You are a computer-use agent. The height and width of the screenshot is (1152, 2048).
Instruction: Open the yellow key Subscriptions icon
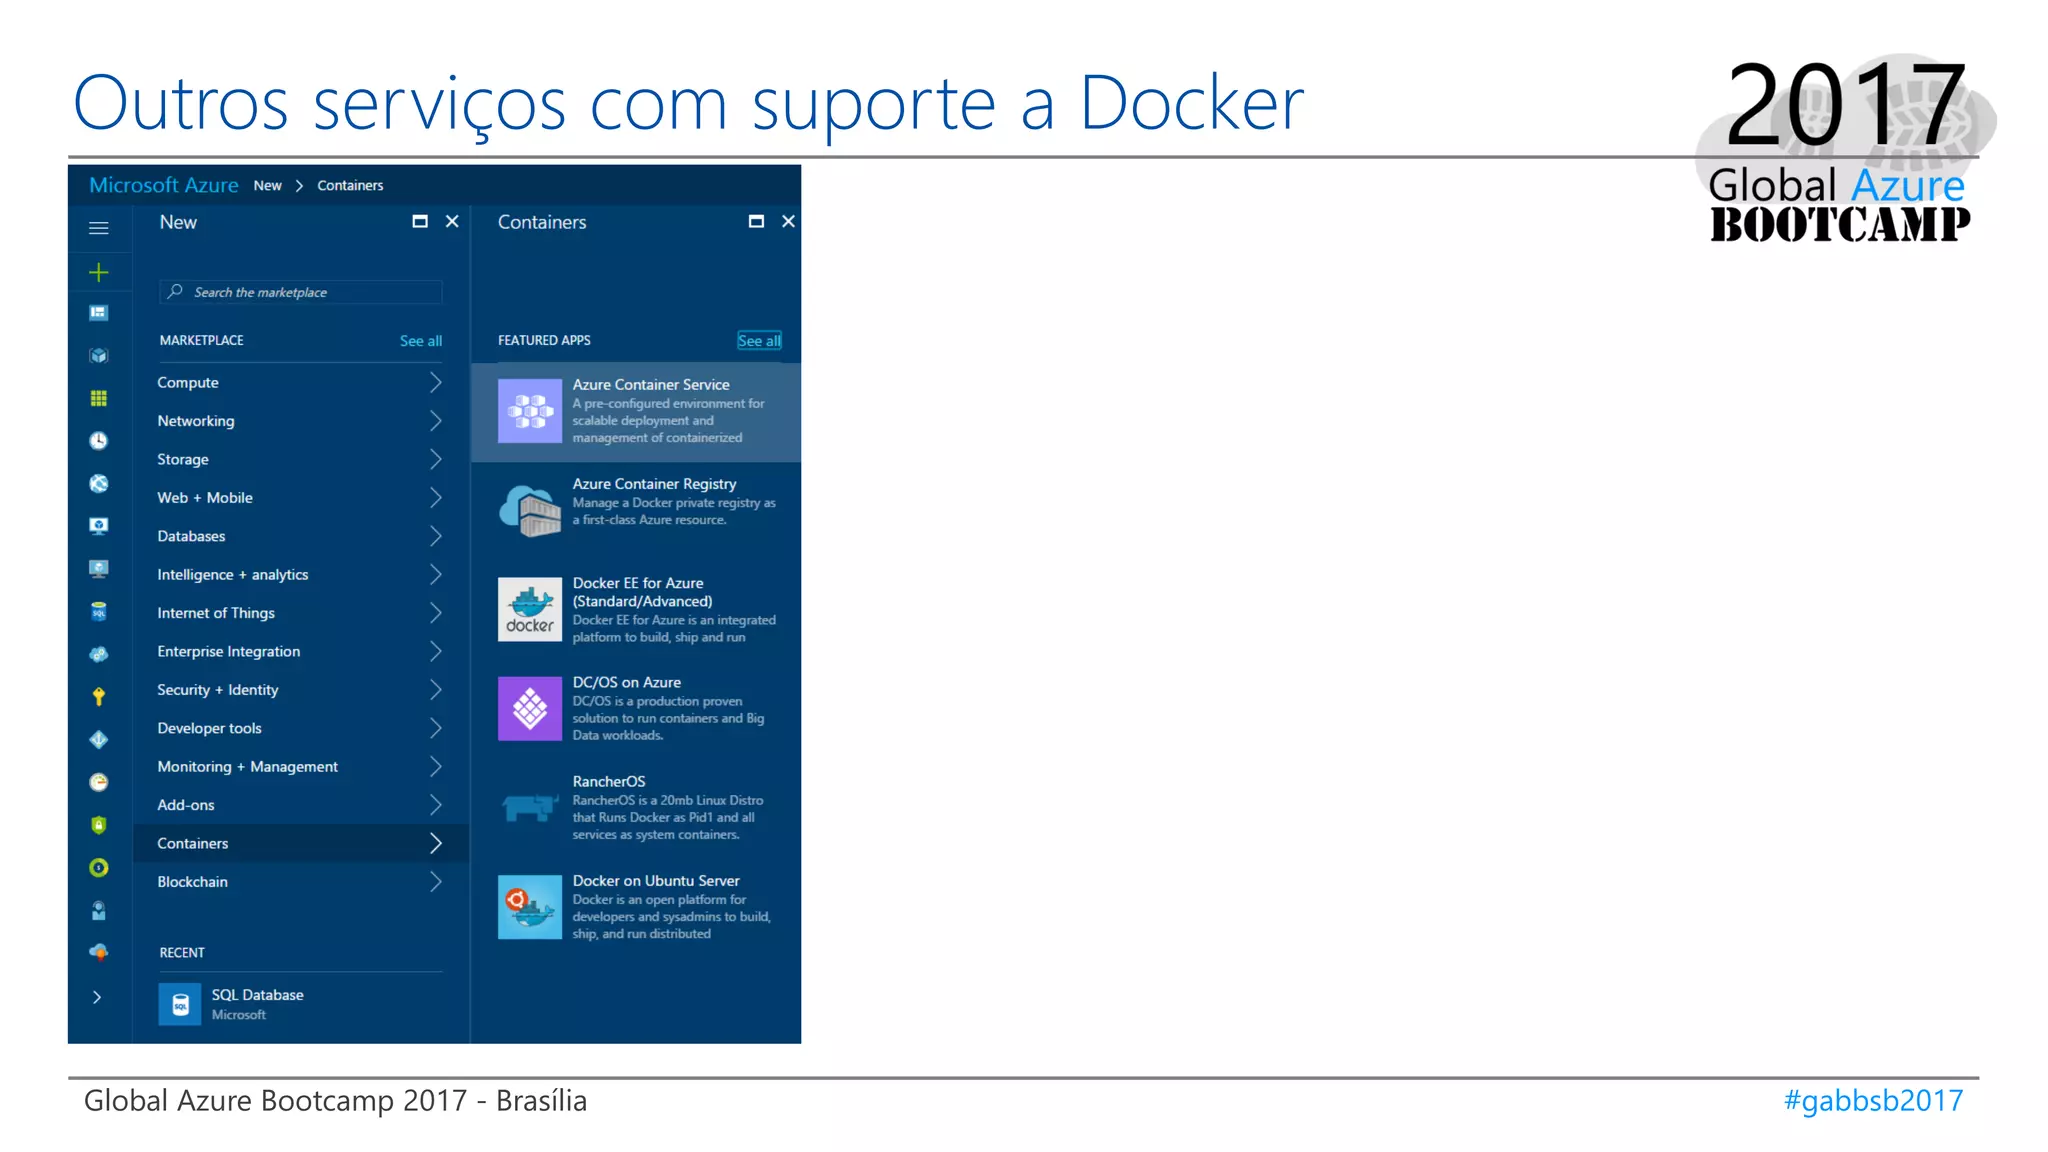coord(98,697)
